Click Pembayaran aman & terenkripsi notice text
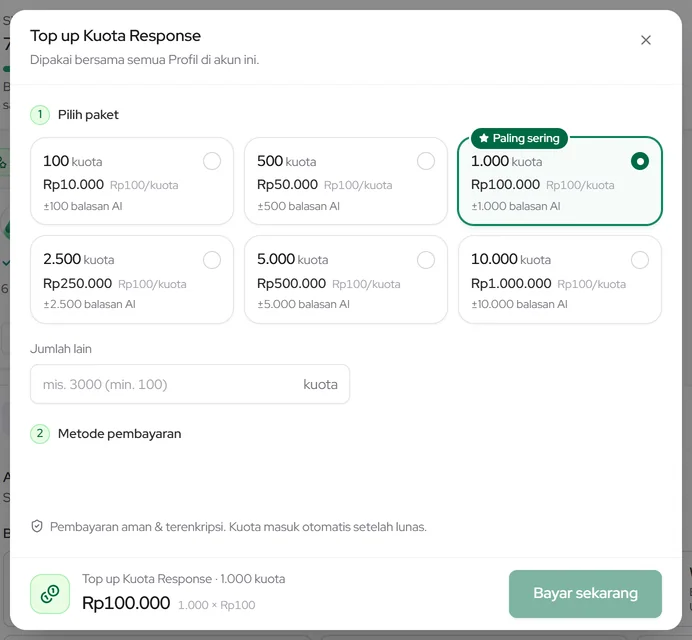The height and width of the screenshot is (640, 692). pos(238,527)
